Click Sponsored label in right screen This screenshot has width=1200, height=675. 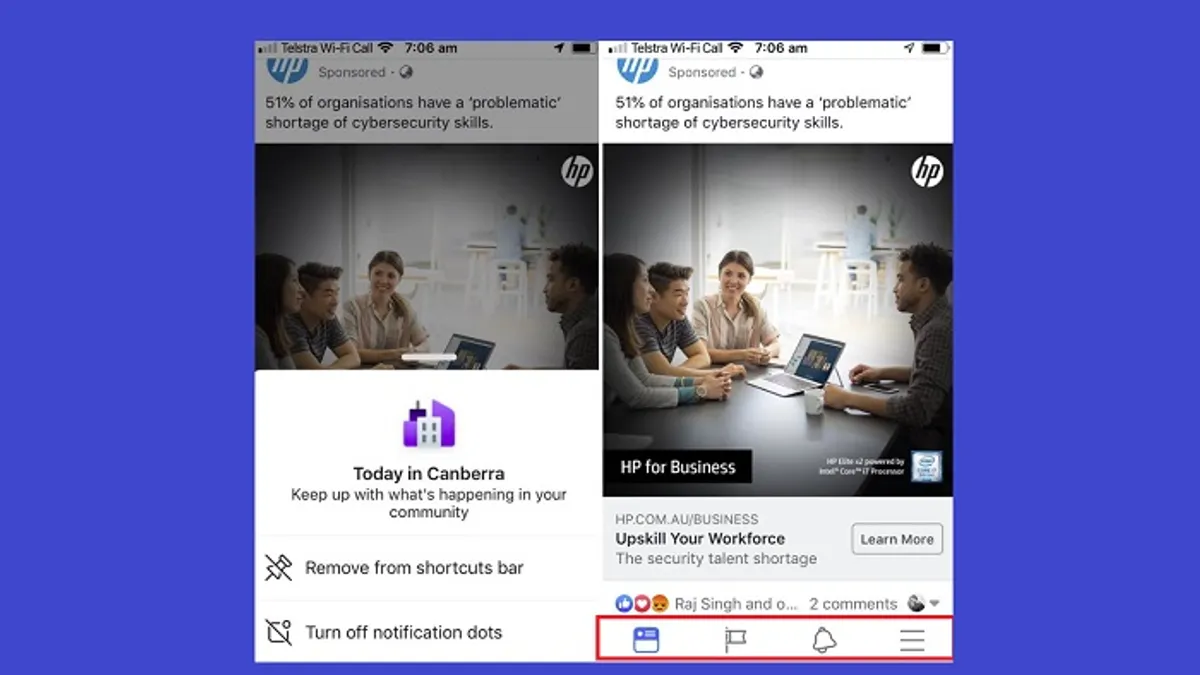tap(702, 72)
